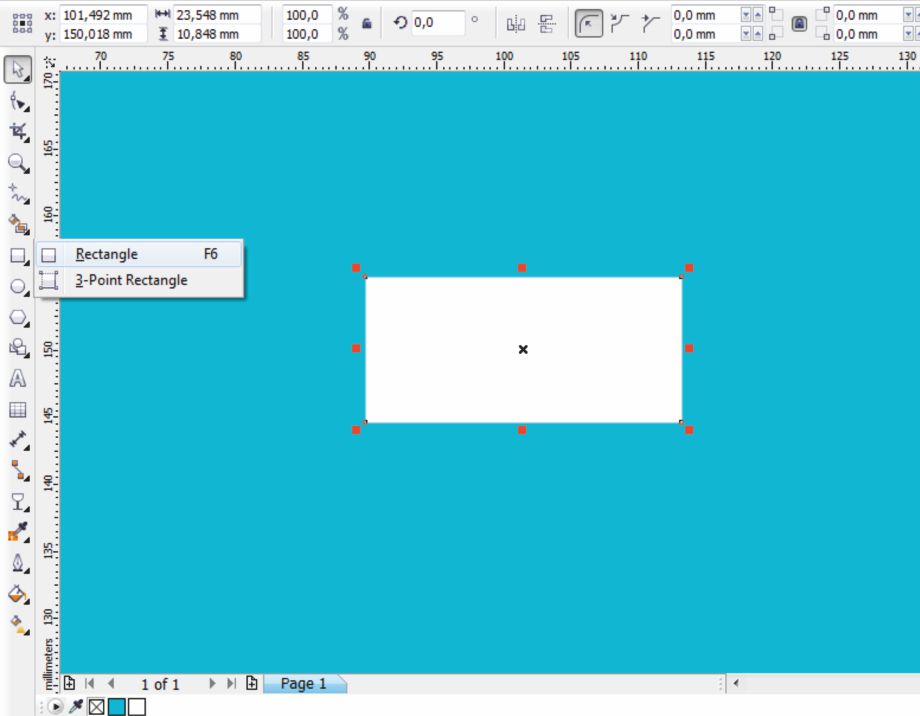Click the white document palette swatch
The width and height of the screenshot is (920, 716).
tap(137, 707)
